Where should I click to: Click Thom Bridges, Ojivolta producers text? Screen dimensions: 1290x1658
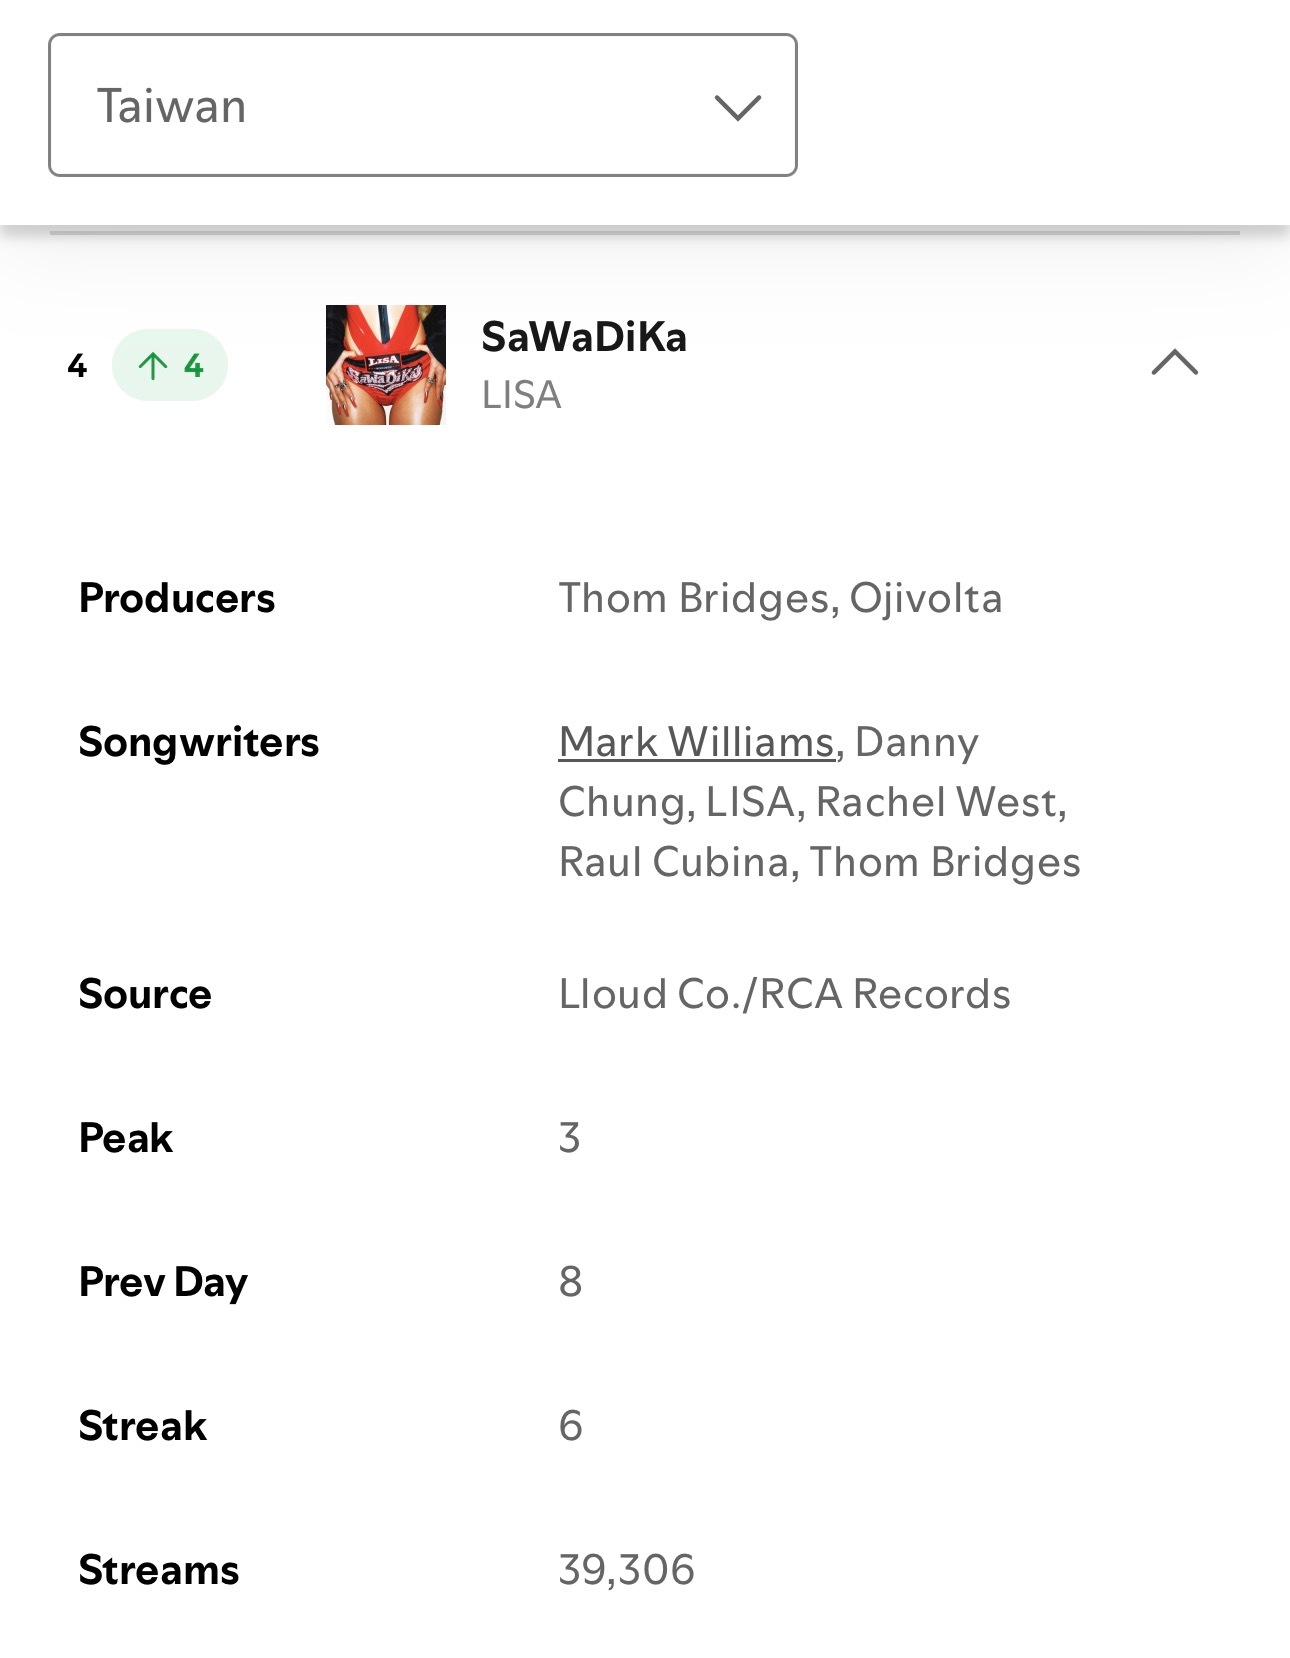tap(780, 598)
